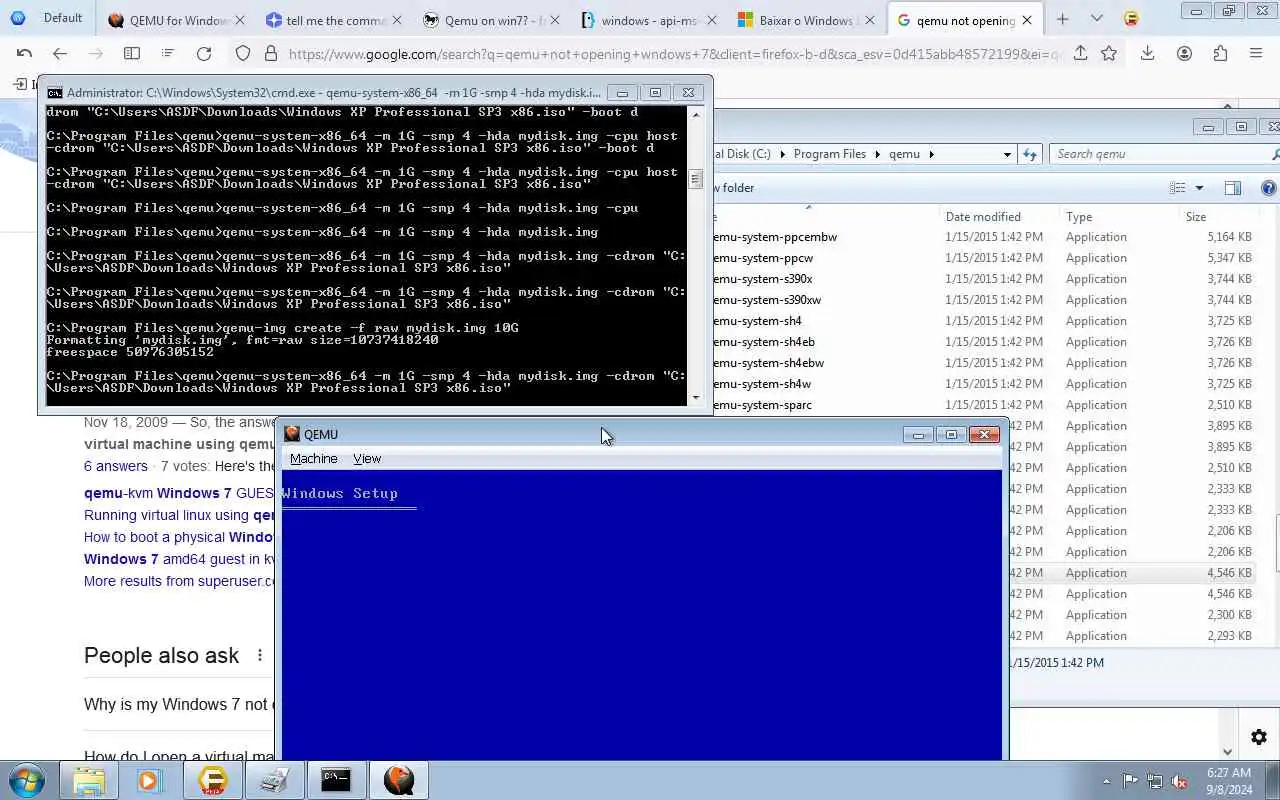Expand arrow after Program Files breadcrumb

pos(878,154)
